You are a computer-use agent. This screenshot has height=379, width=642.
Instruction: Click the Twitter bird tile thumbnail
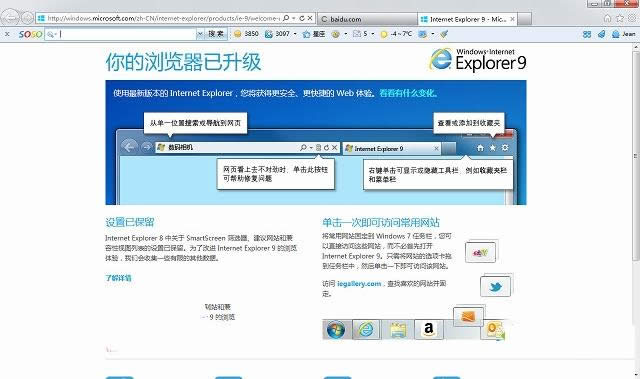point(495,286)
